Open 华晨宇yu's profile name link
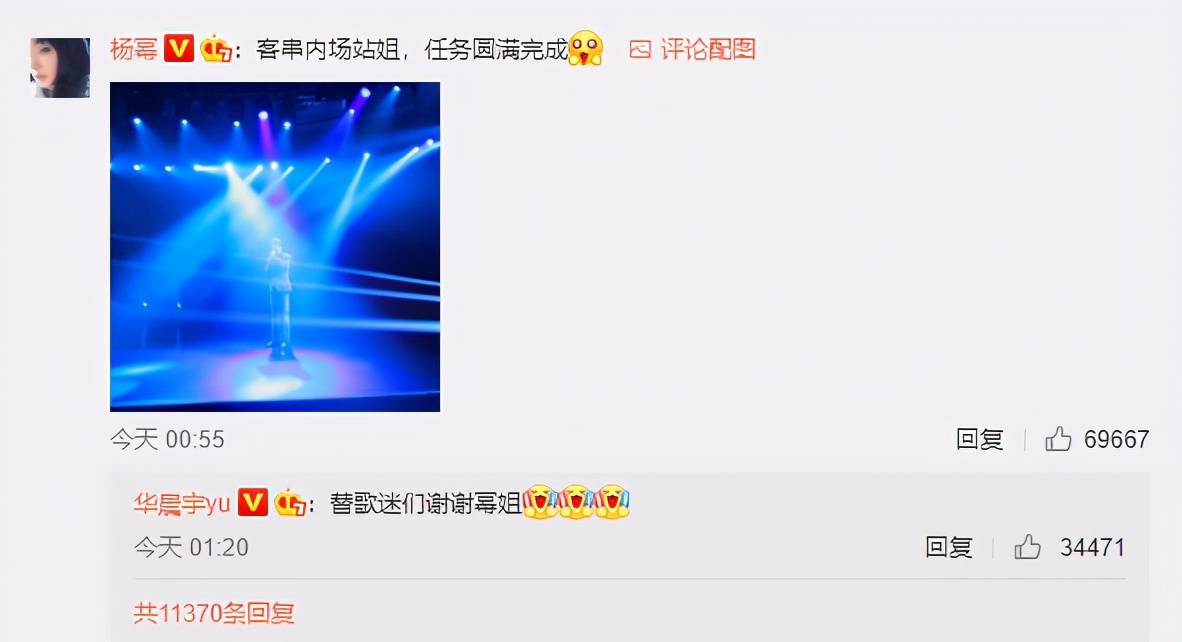The width and height of the screenshot is (1182, 642). (x=182, y=503)
